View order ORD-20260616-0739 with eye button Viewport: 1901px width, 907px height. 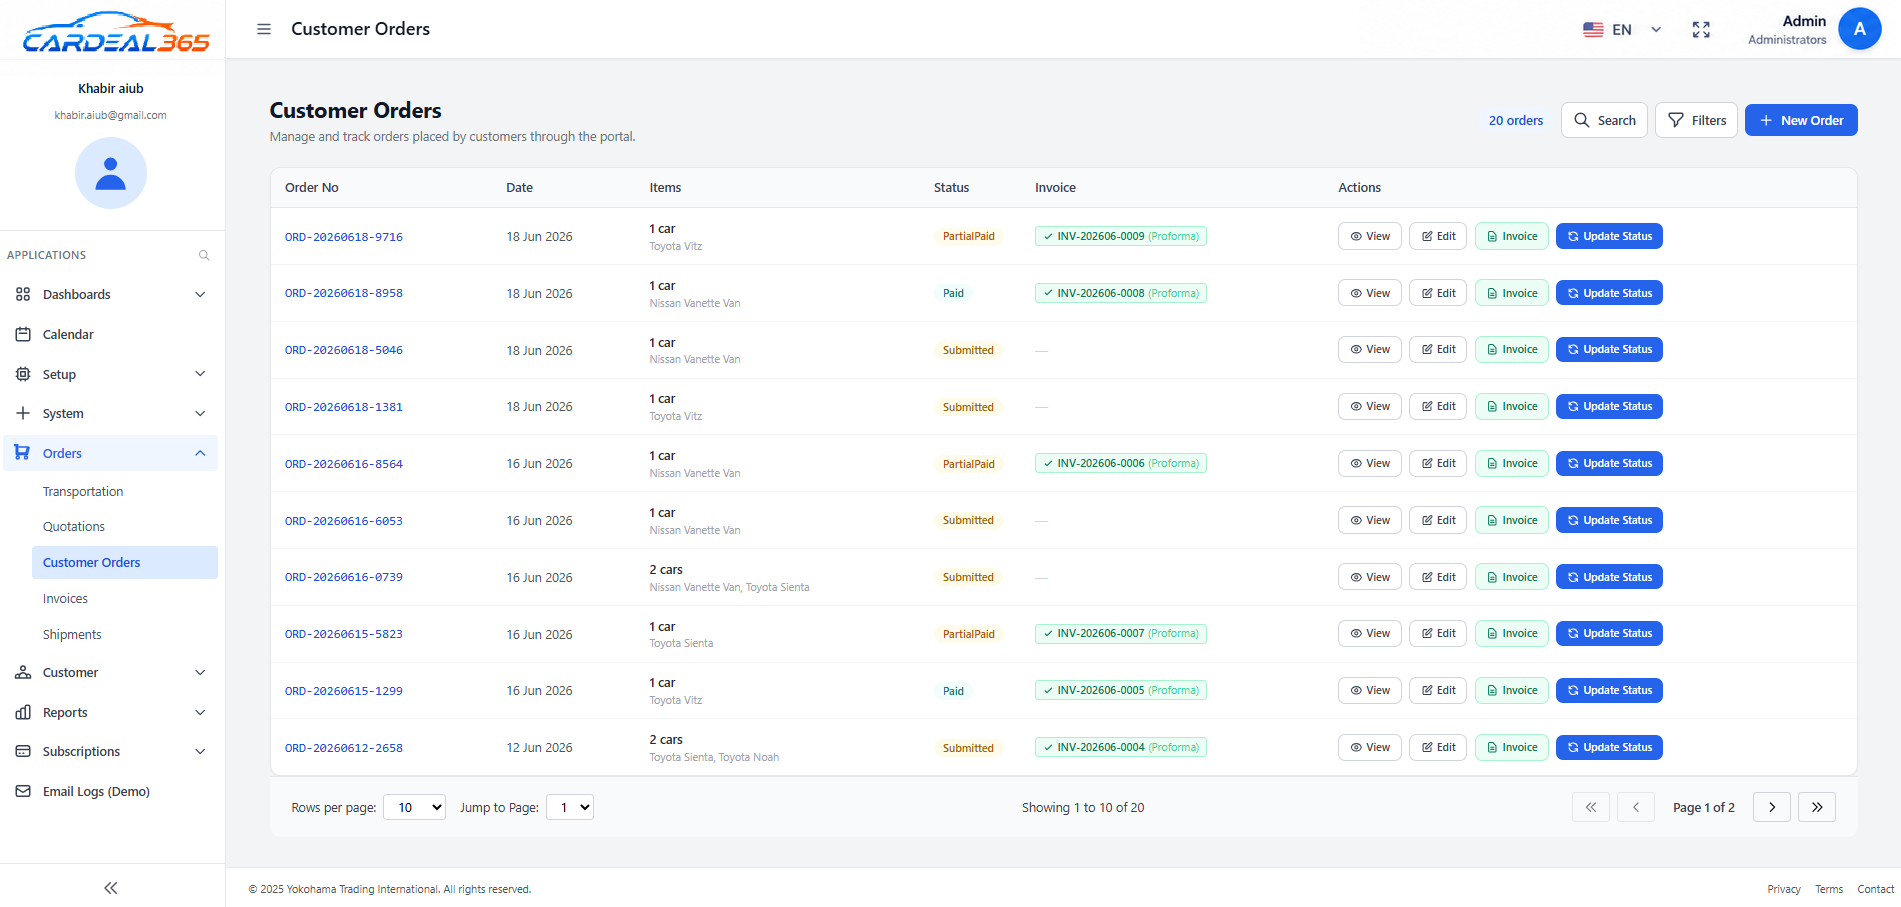tap(1370, 577)
